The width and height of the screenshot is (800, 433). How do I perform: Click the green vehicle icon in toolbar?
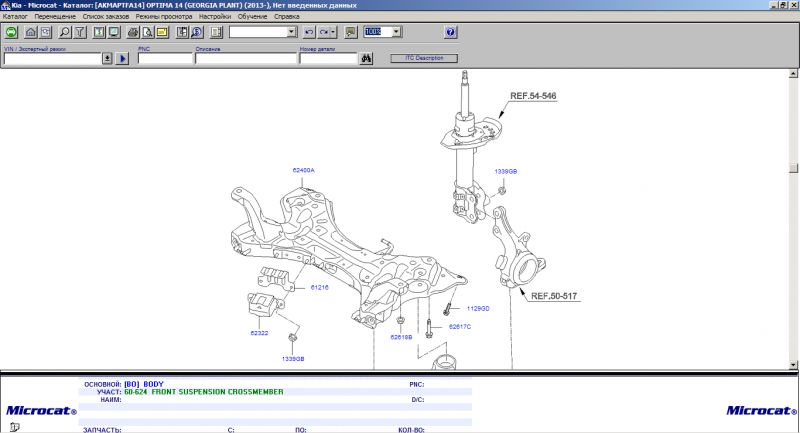point(11,32)
